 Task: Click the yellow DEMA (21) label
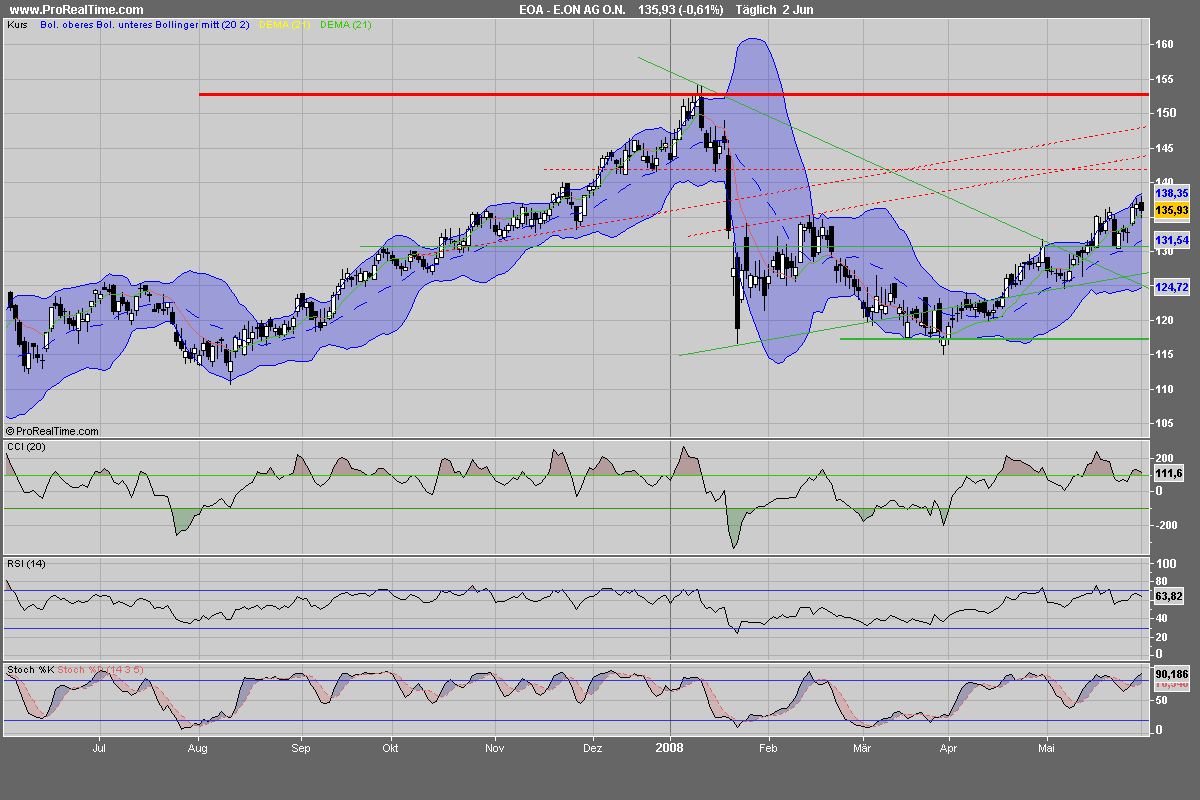[x=287, y=25]
